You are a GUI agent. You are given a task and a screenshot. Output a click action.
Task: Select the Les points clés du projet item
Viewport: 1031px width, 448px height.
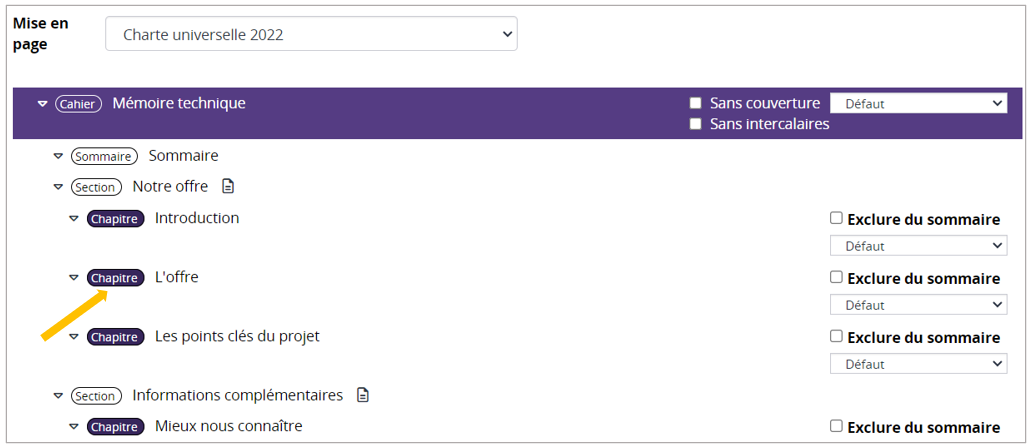[x=237, y=336]
